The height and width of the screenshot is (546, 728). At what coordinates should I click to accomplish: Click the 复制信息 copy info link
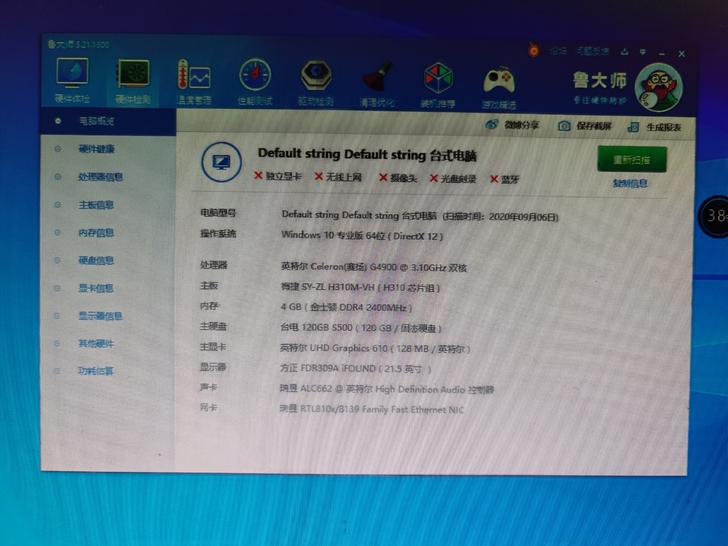pos(630,183)
